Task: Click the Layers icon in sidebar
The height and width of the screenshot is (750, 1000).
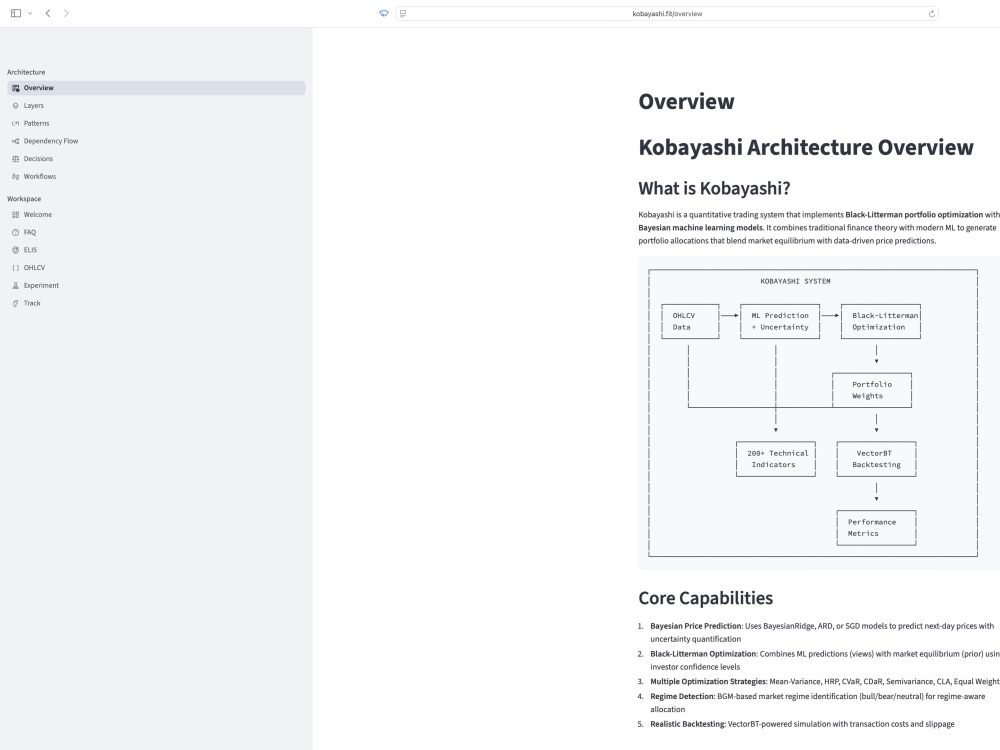Action: point(16,106)
